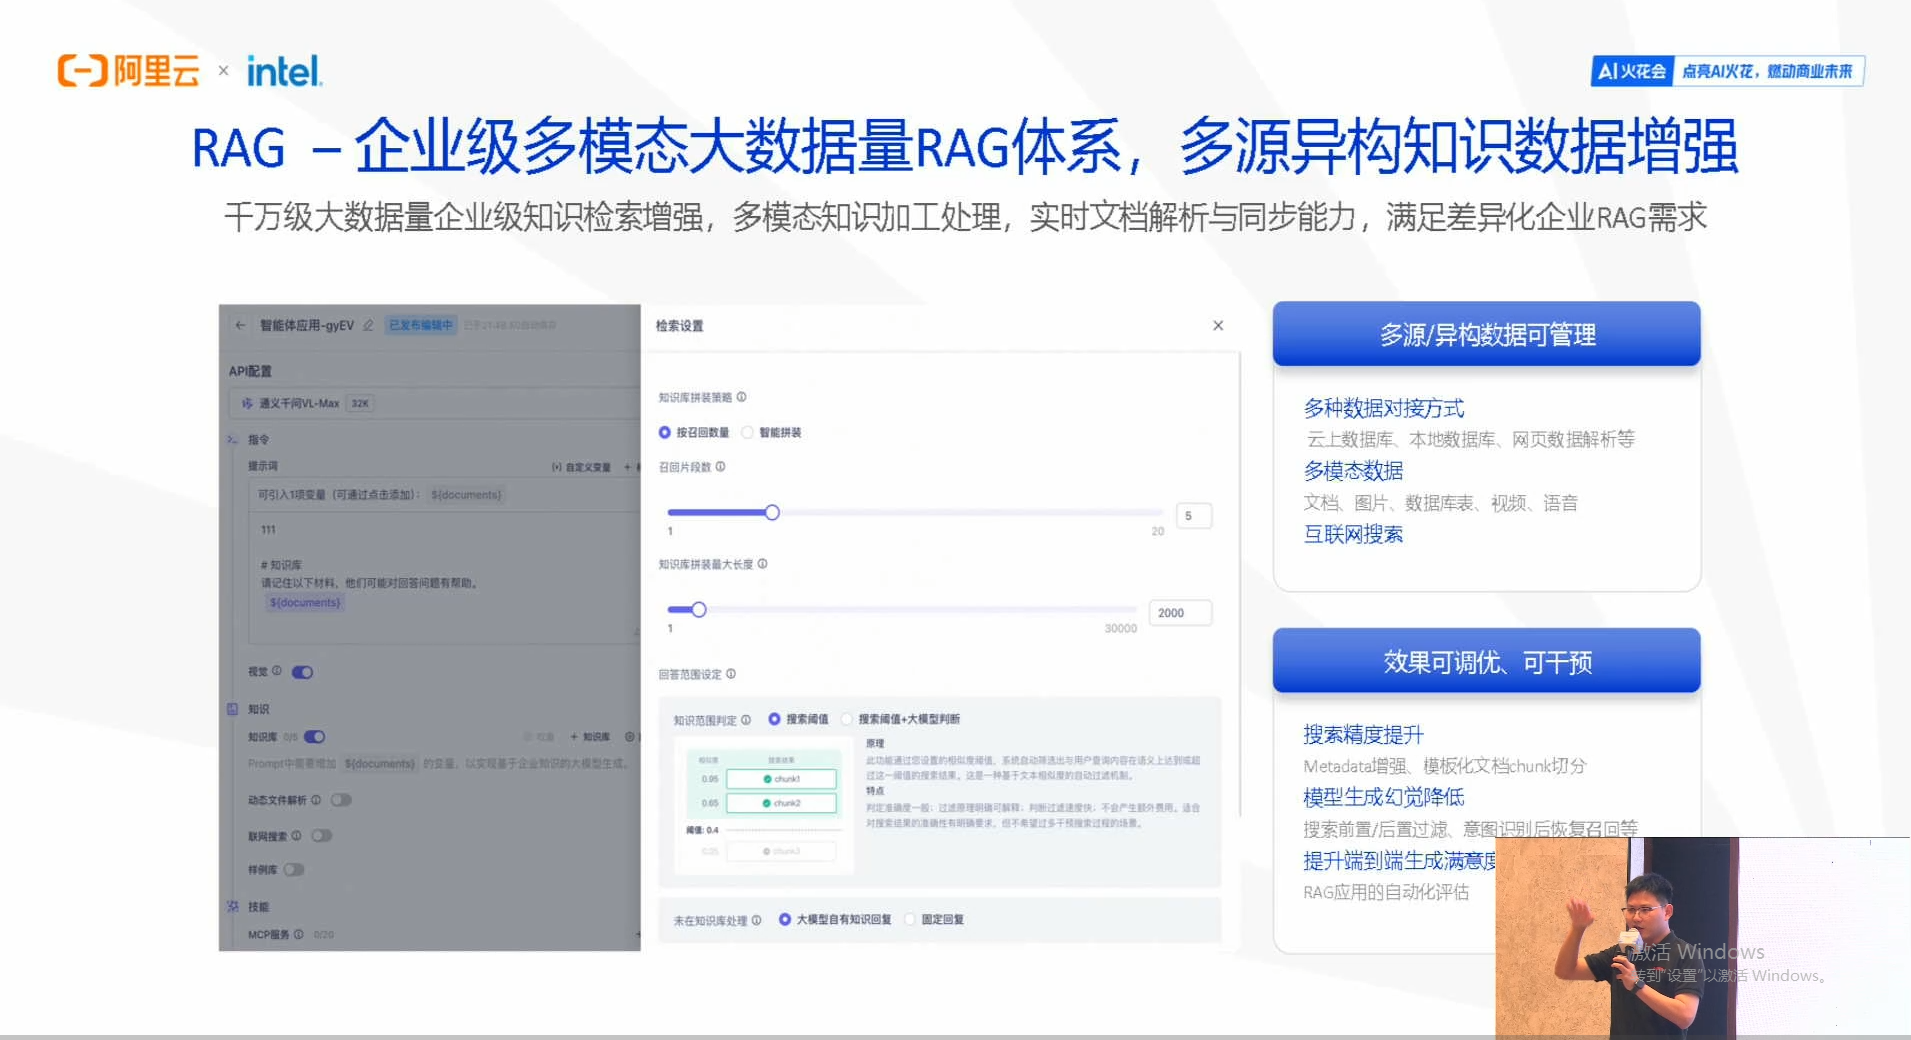The height and width of the screenshot is (1040, 1911).
Task: Select the 搜索阈值 option in 知识范围判定
Action: coord(772,719)
